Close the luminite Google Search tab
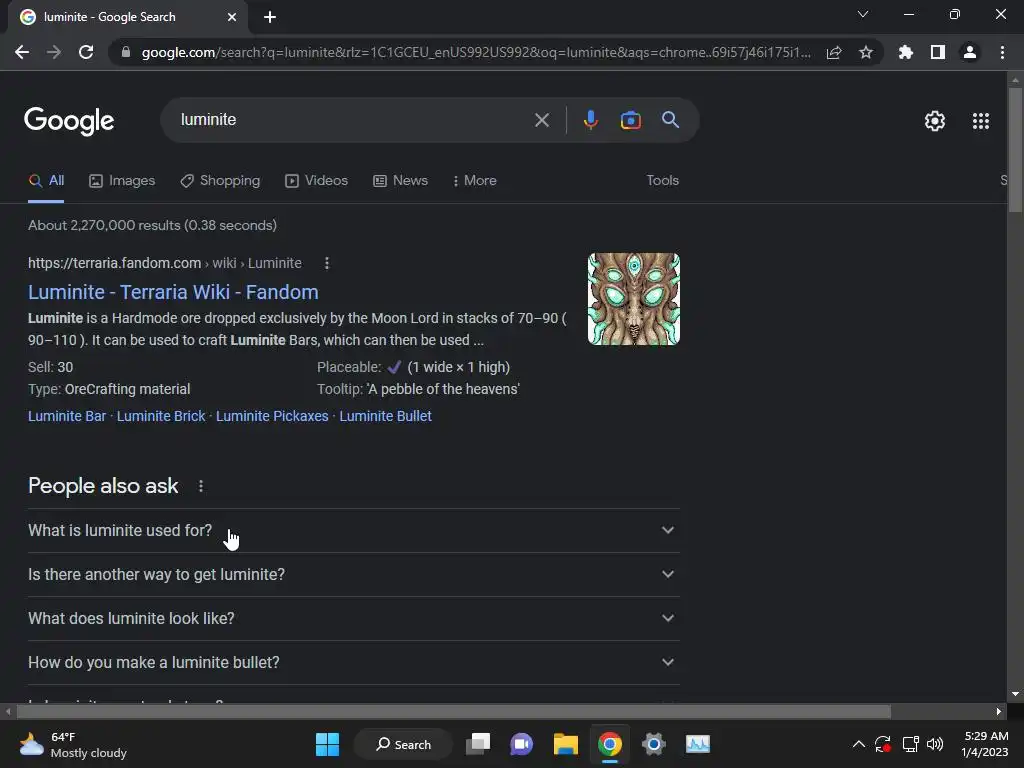This screenshot has width=1024, height=768. point(232,17)
